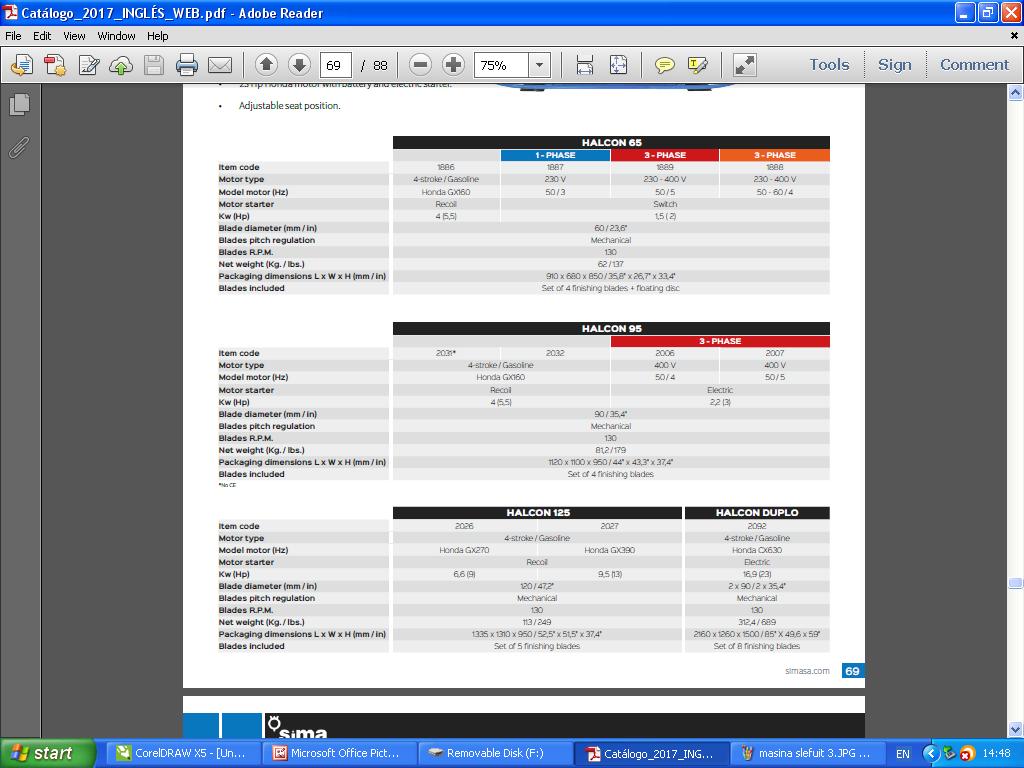Go to the next page with down arrow
The image size is (1024, 768).
pyautogui.click(x=298, y=65)
